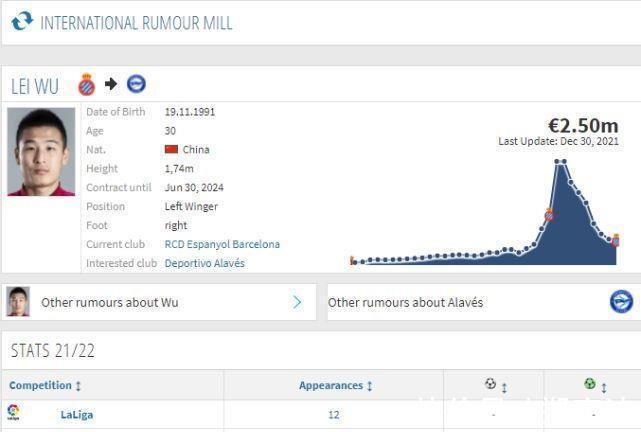The height and width of the screenshot is (432, 641).
Task: Open Other rumours about Alavés
Action: coord(484,302)
